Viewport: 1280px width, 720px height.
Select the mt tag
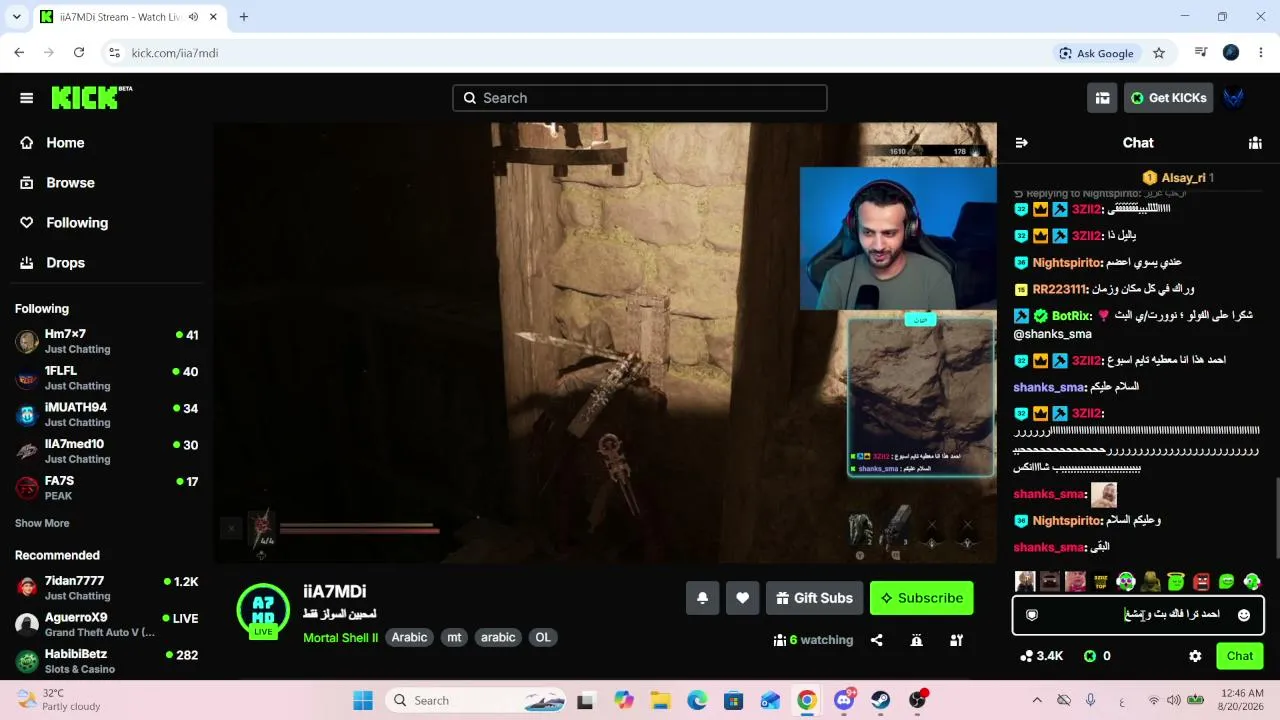tap(454, 637)
